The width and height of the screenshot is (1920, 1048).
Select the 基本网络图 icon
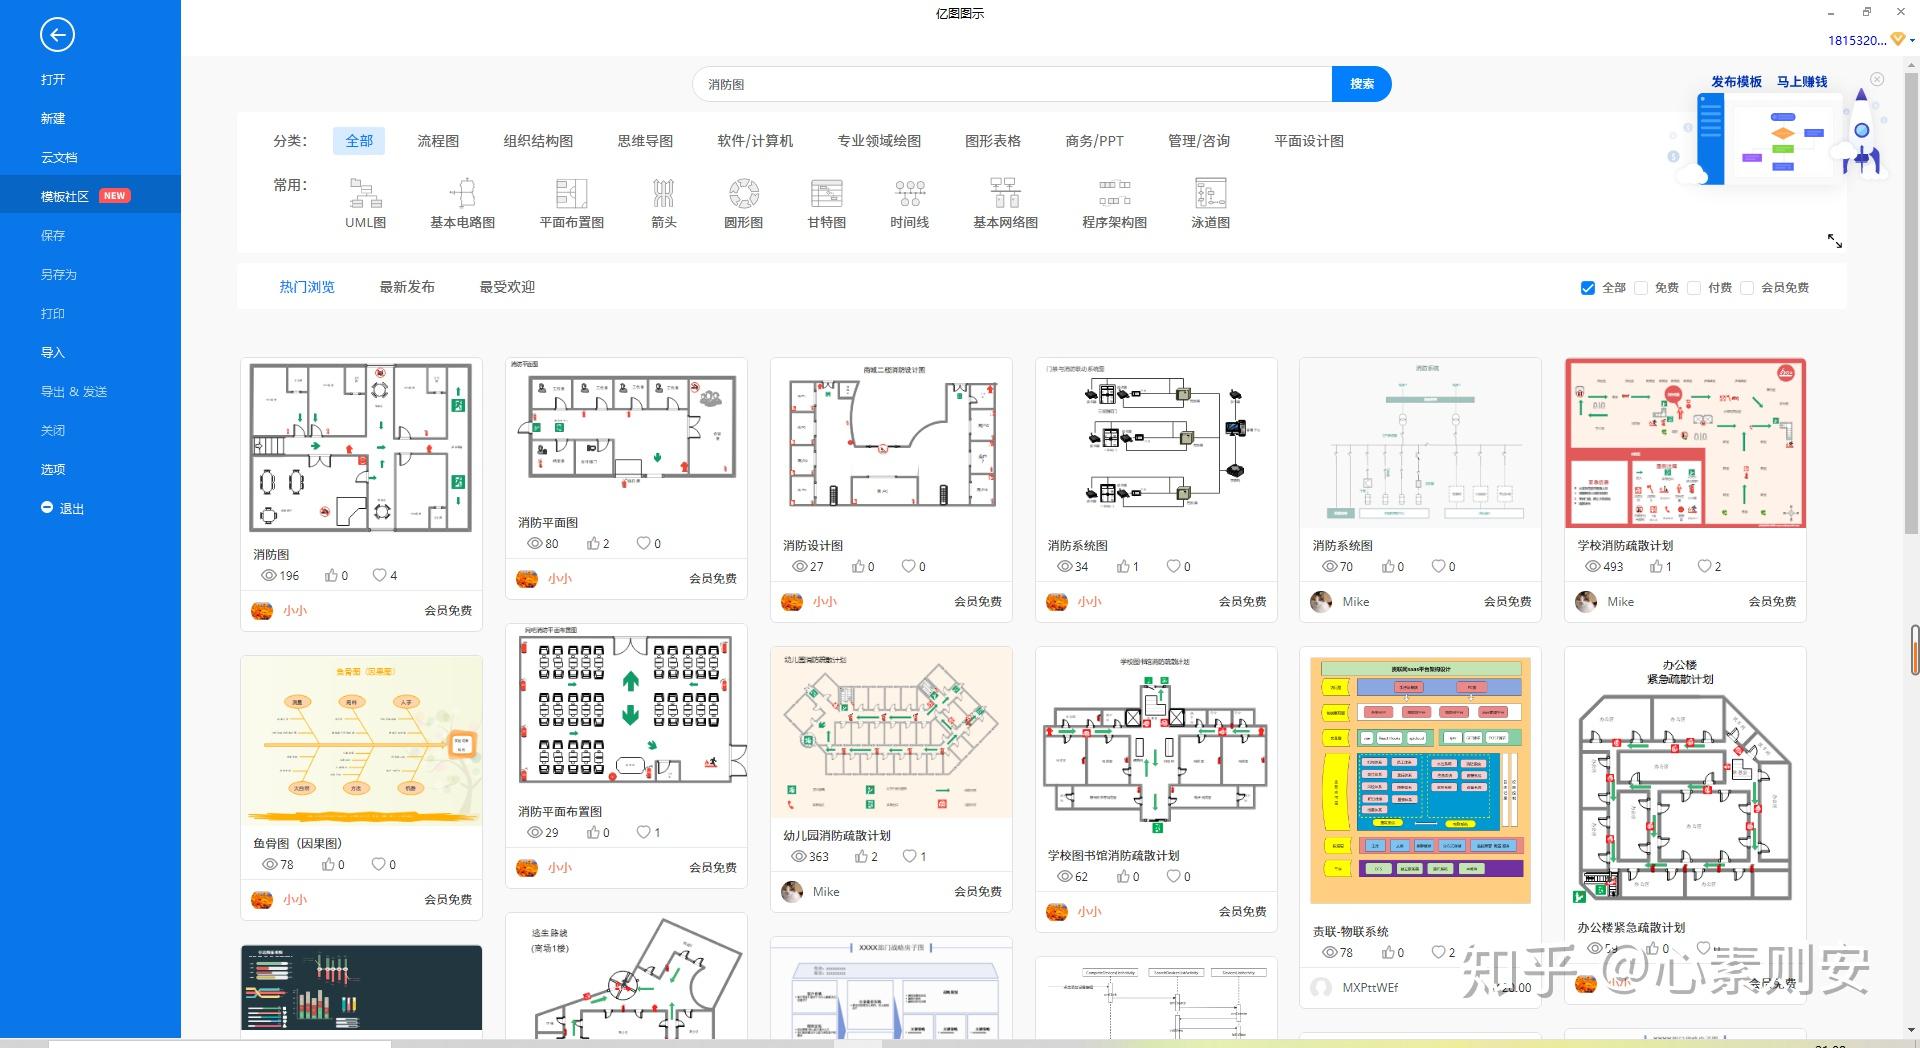pos(1005,193)
